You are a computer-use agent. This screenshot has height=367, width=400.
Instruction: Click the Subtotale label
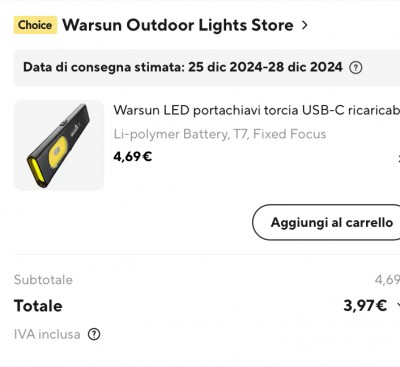coord(43,280)
